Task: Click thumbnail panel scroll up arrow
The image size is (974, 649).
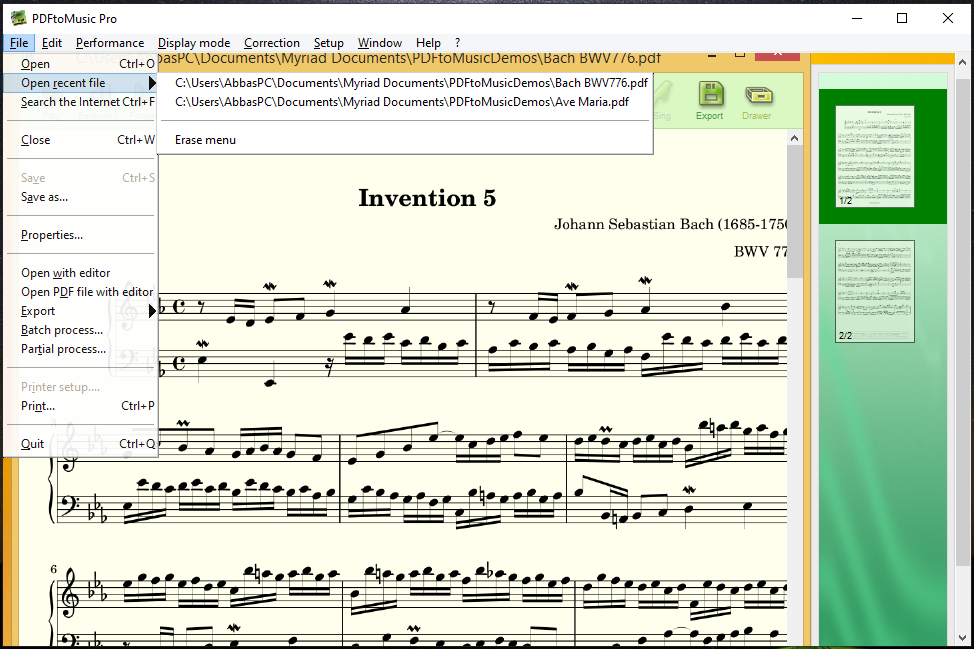Action: pos(962,62)
